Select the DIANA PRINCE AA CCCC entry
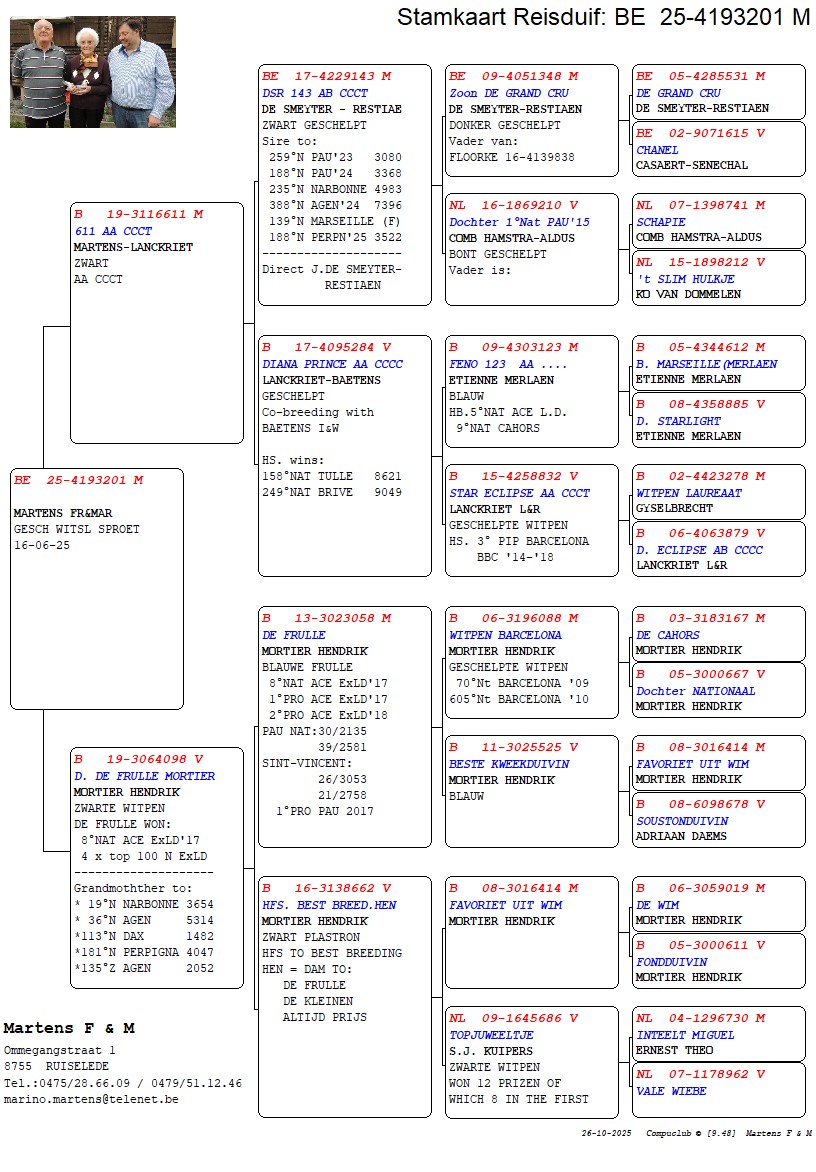816x1172 pixels. (x=332, y=364)
